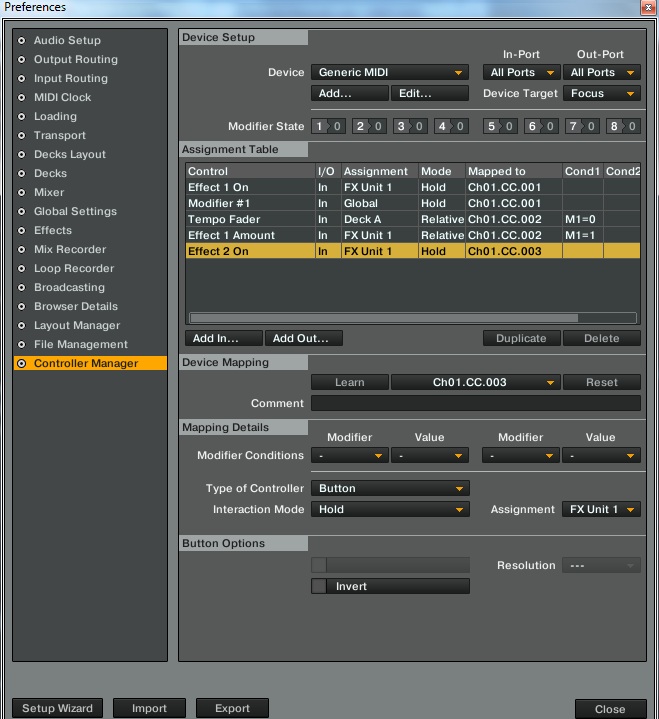
Task: Open second Modifier condition dropdown
Action: (521, 456)
